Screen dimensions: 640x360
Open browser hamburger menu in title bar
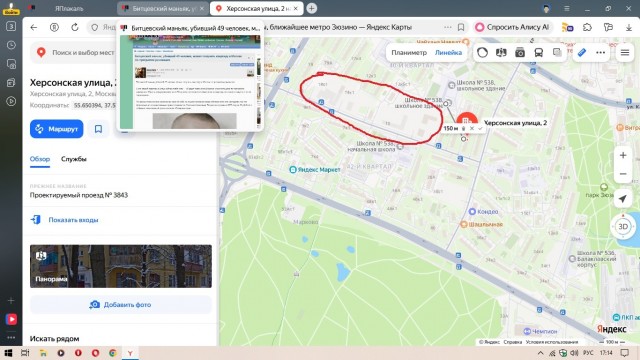567,8
